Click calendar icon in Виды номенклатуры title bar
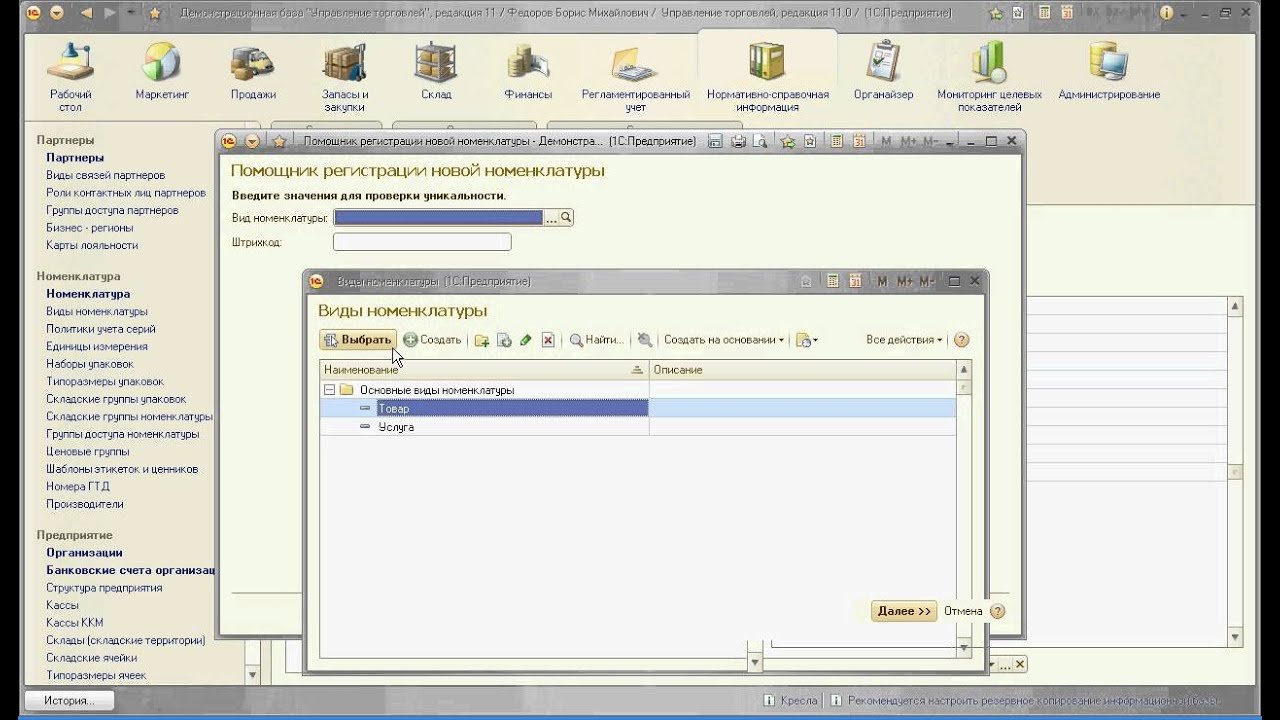Screen dimensions: 1280x720 855,282
